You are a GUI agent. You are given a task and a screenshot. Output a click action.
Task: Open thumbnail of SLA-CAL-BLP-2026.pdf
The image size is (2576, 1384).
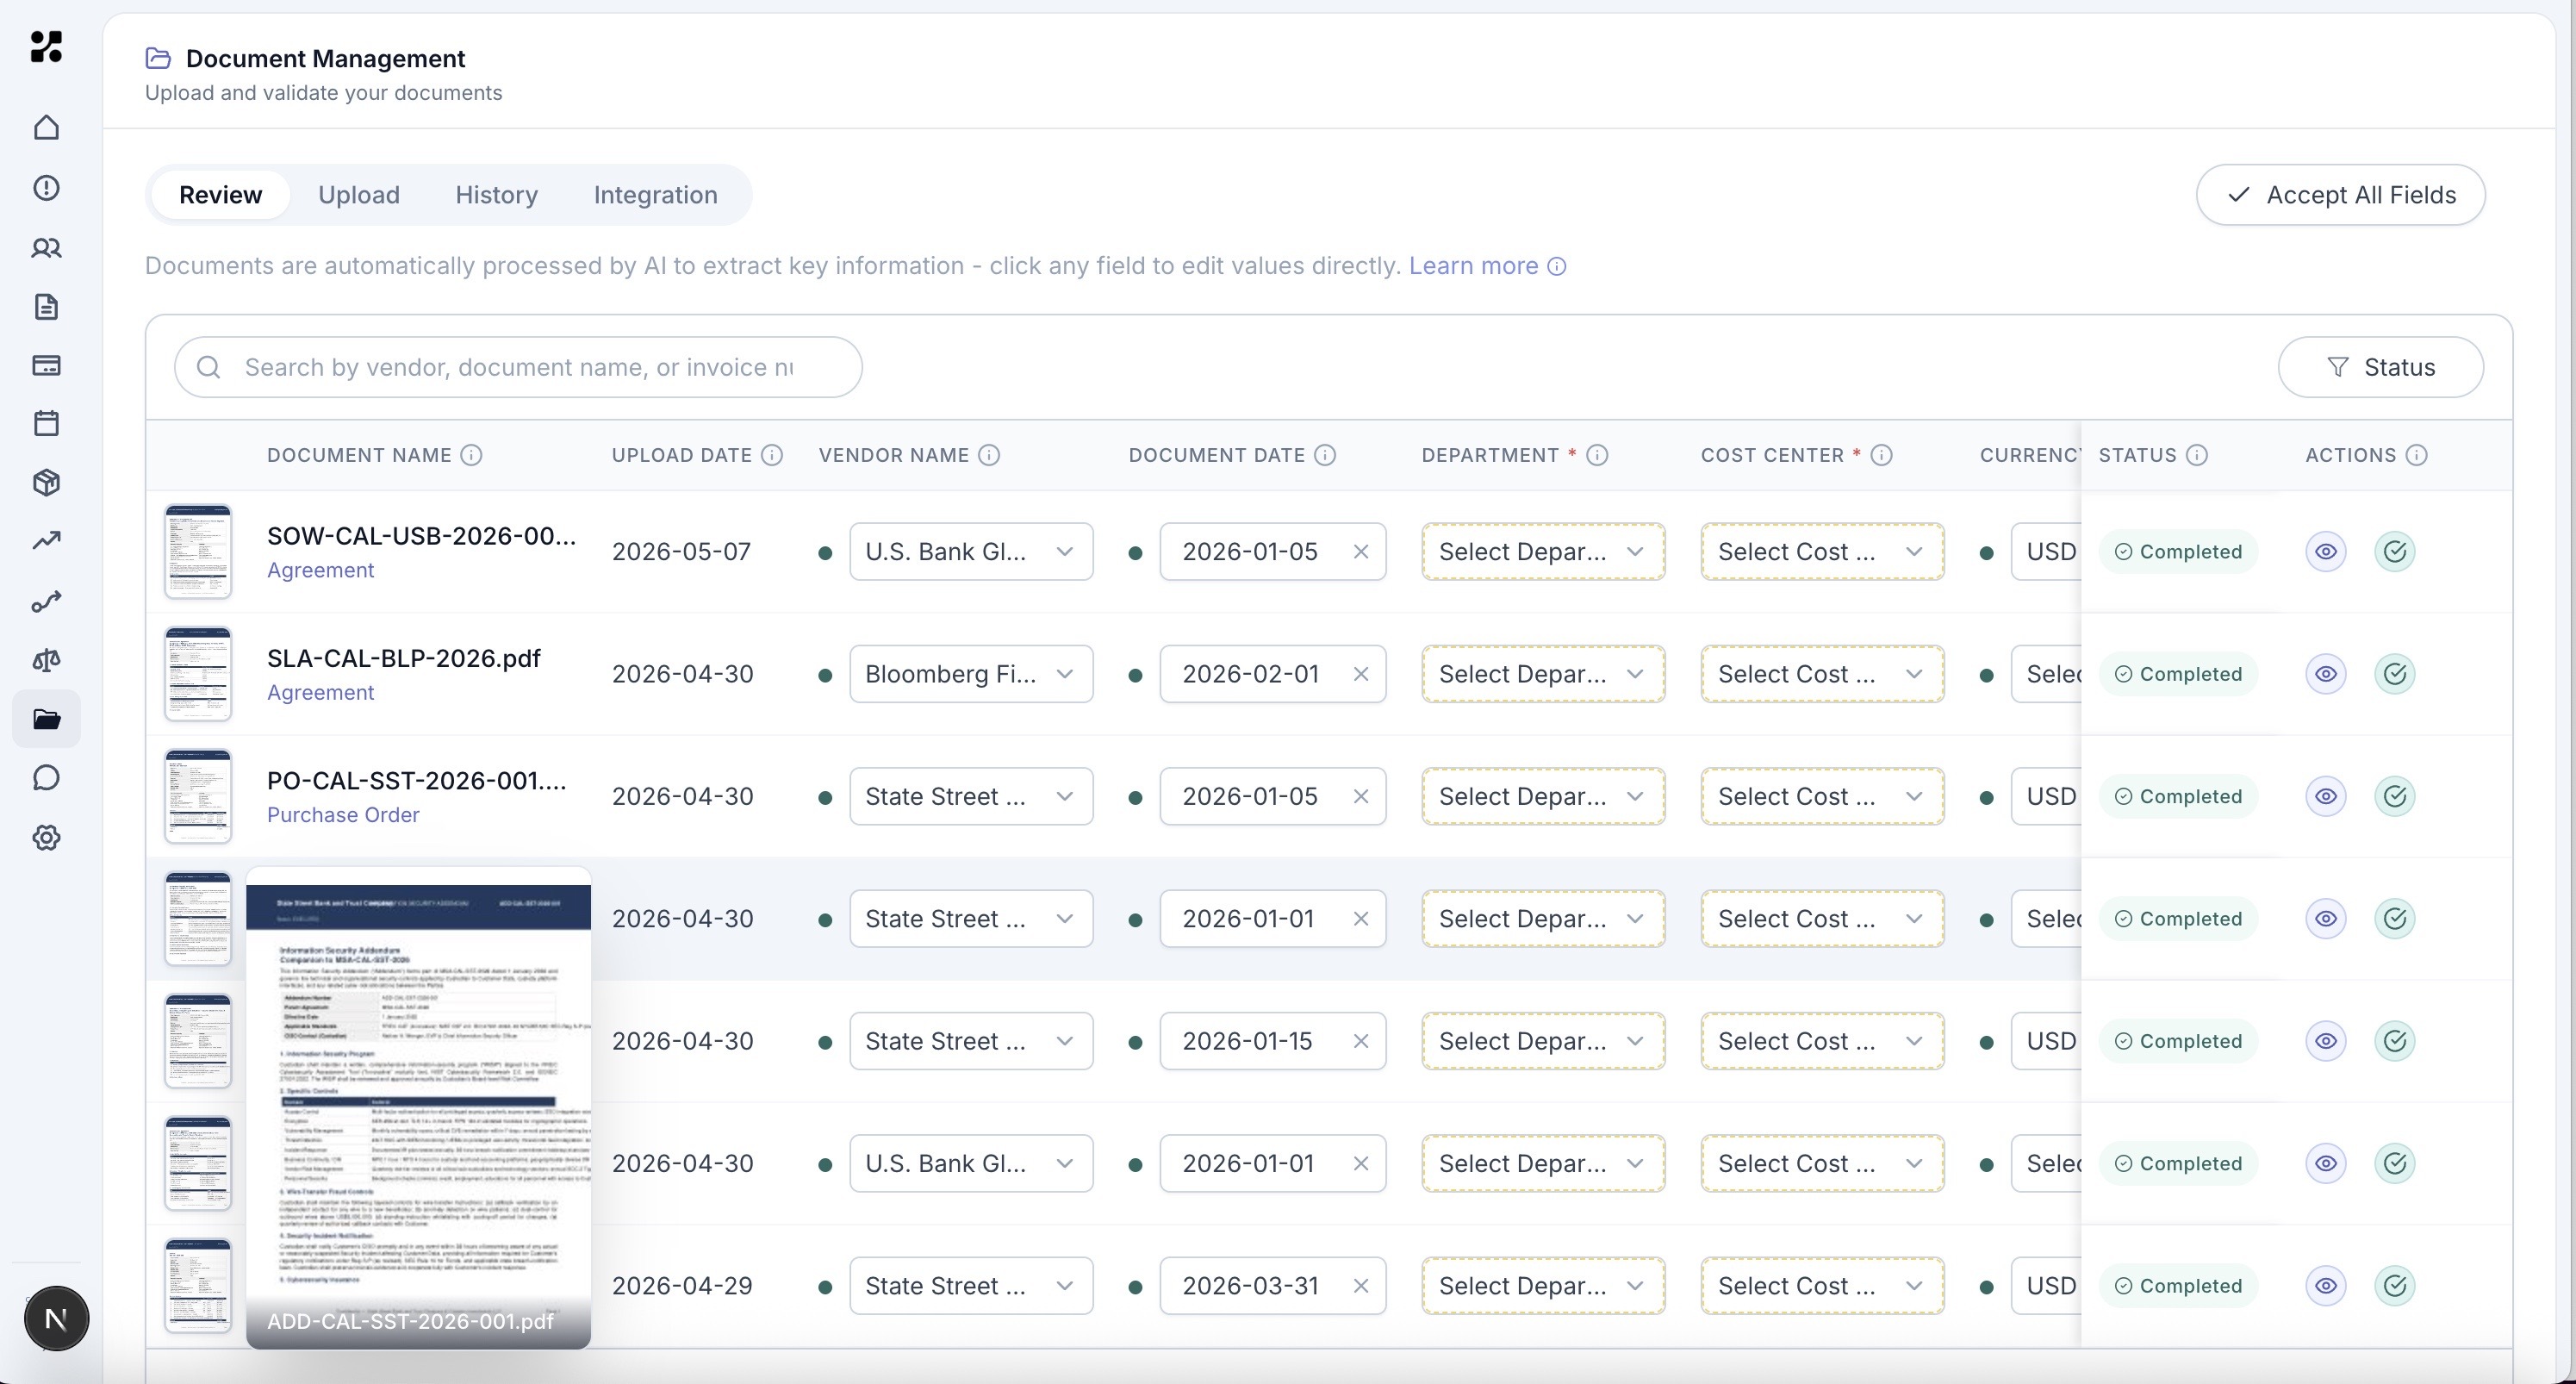coord(198,674)
